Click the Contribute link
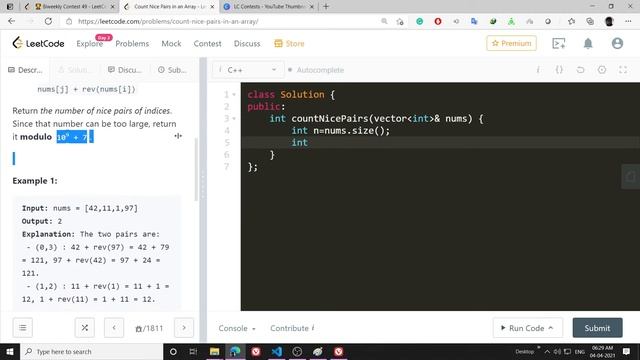The height and width of the screenshot is (360, 640). 292,328
